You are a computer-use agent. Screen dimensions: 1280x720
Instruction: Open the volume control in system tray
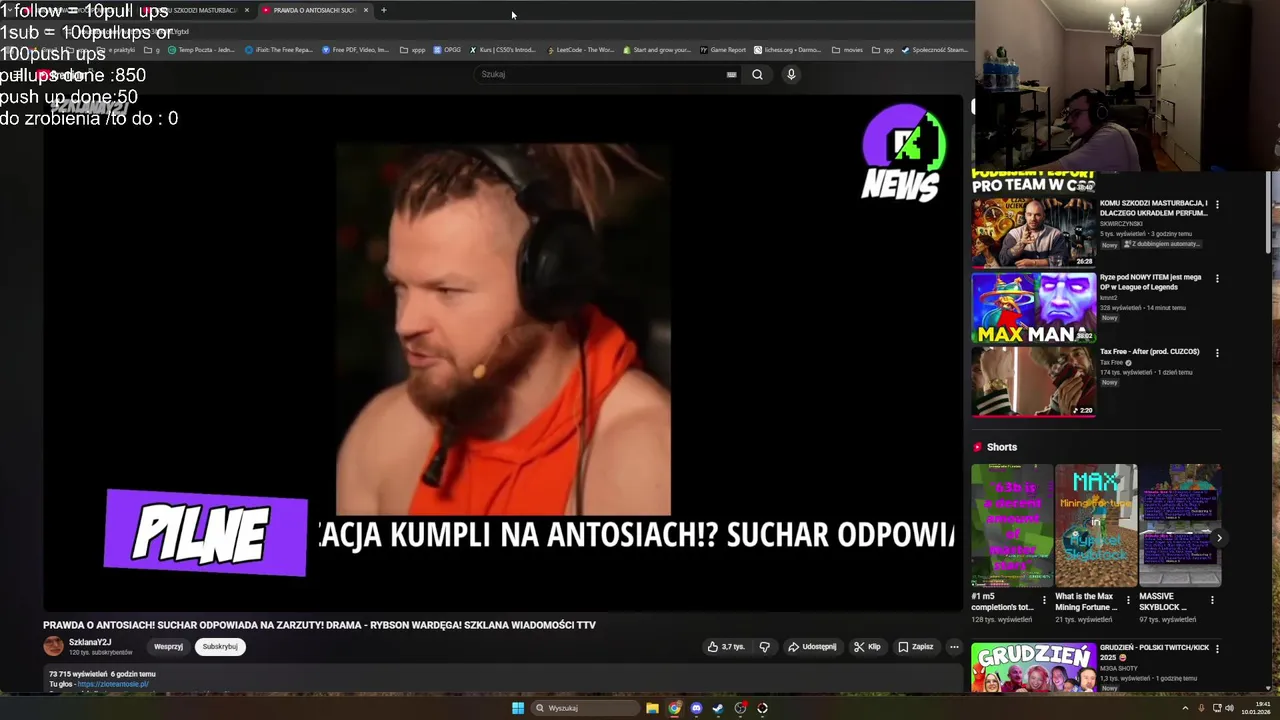click(x=1229, y=708)
